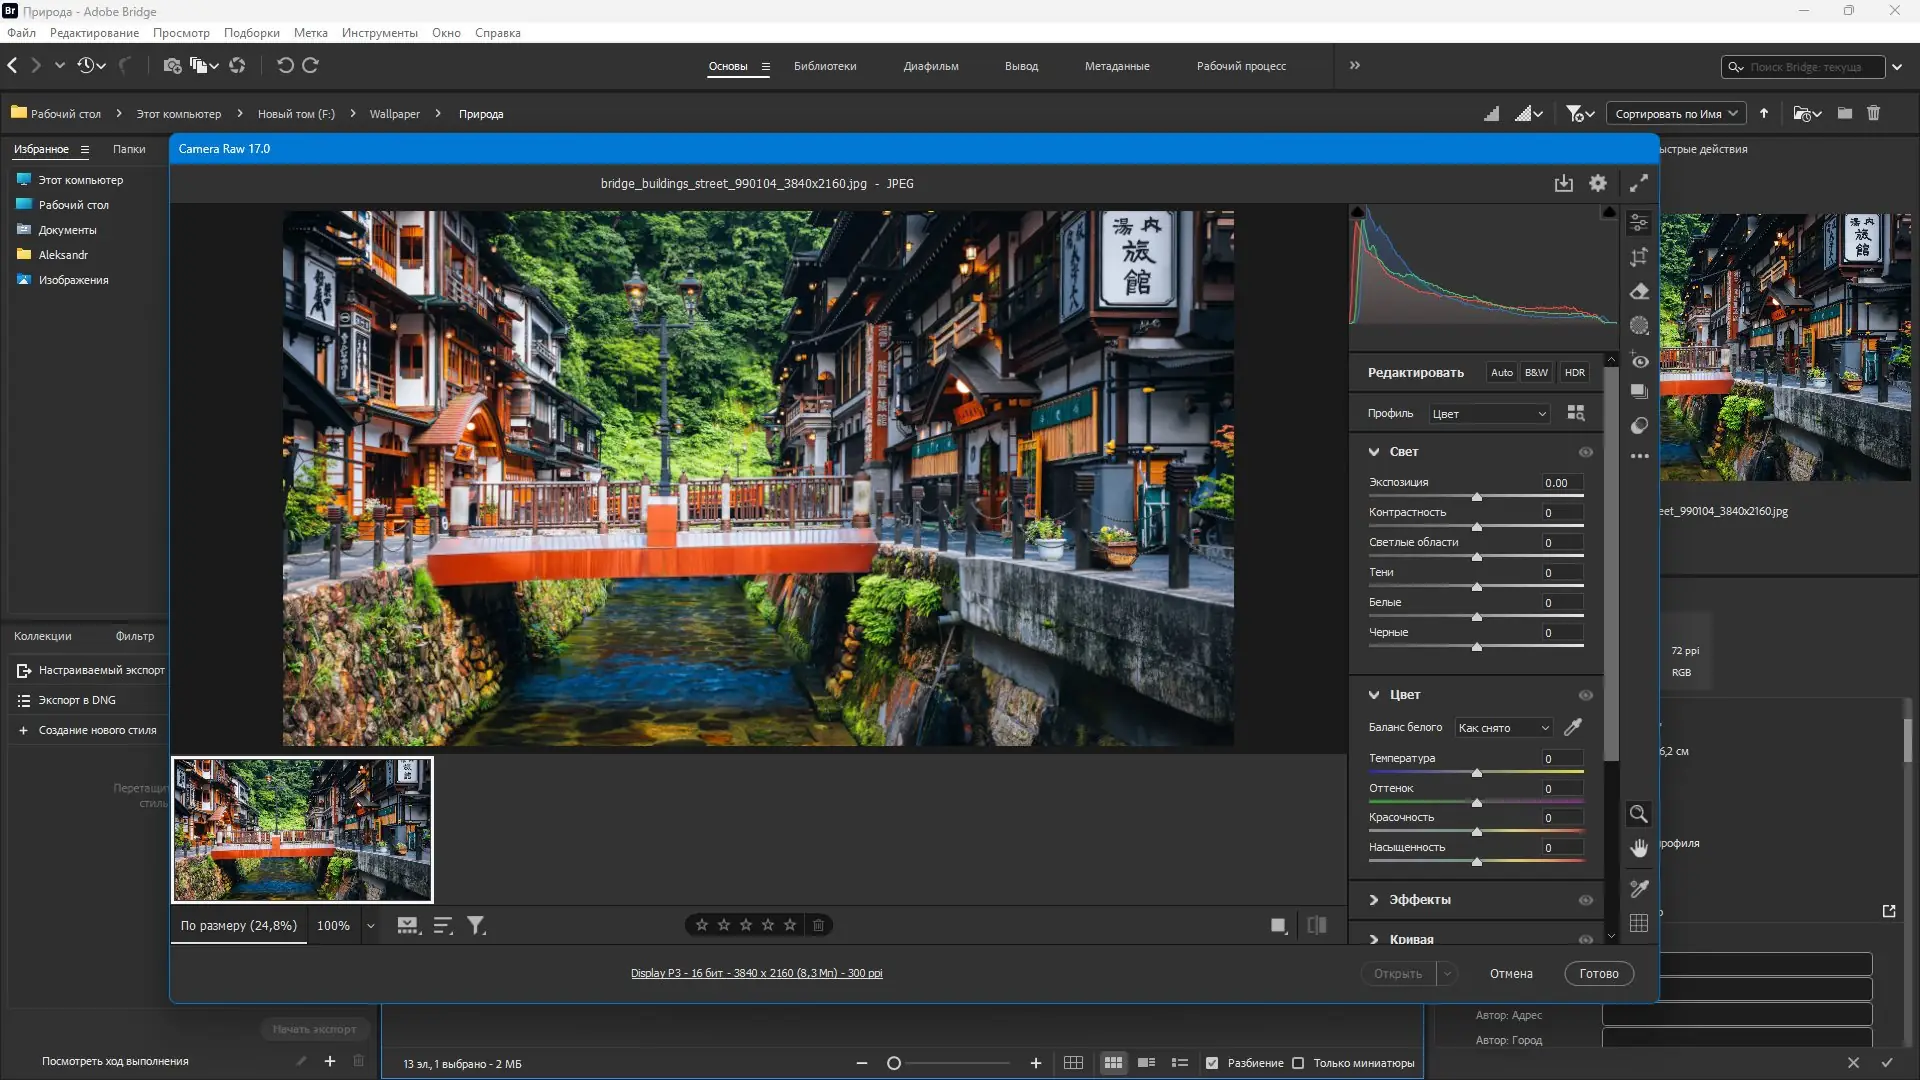Pick white balance with the eyedropper
This screenshot has height=1080, width=1920.
1572,727
